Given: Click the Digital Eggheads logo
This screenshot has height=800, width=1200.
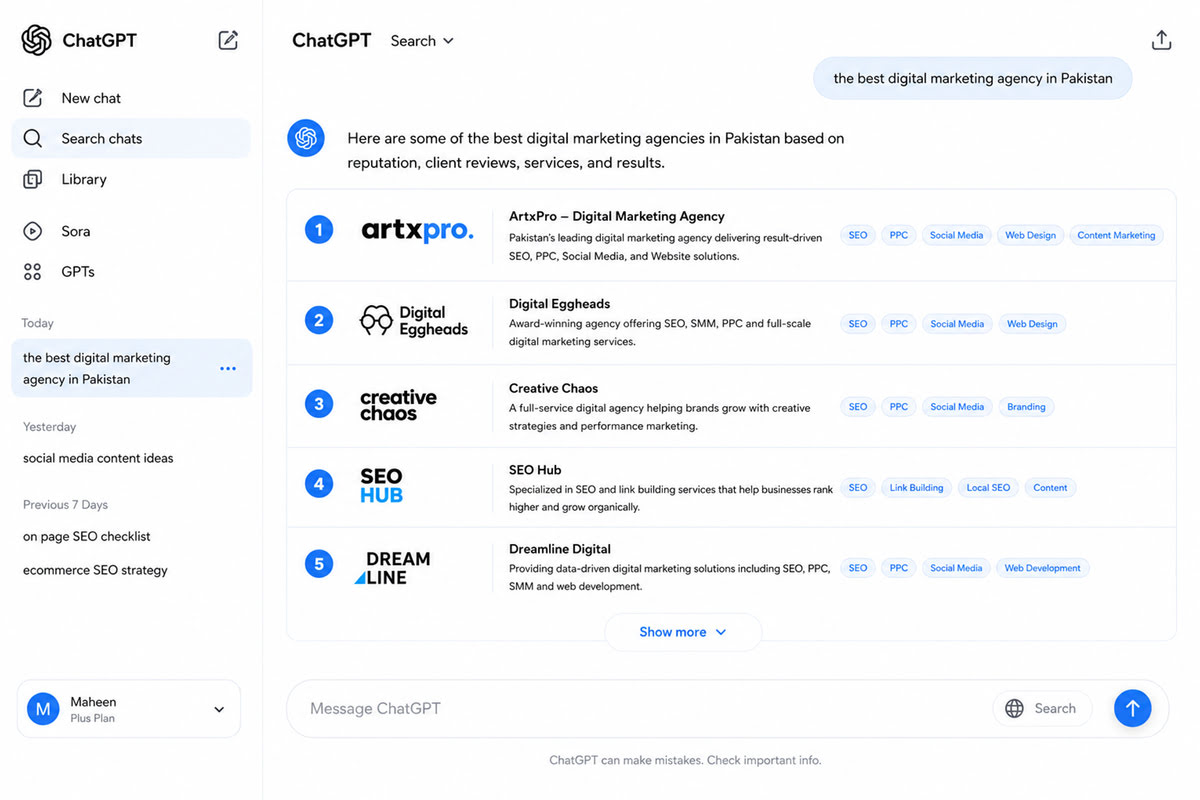Looking at the screenshot, I should (414, 320).
